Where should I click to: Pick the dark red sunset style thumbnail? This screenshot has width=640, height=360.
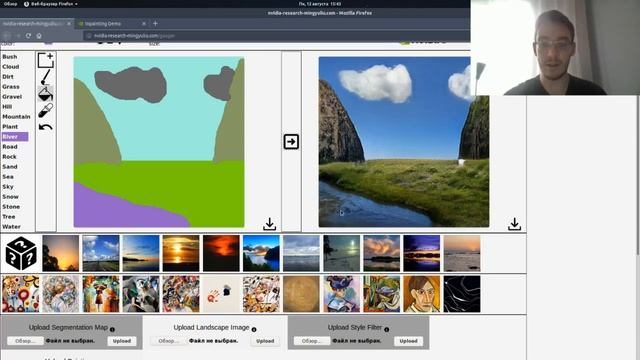click(221, 253)
